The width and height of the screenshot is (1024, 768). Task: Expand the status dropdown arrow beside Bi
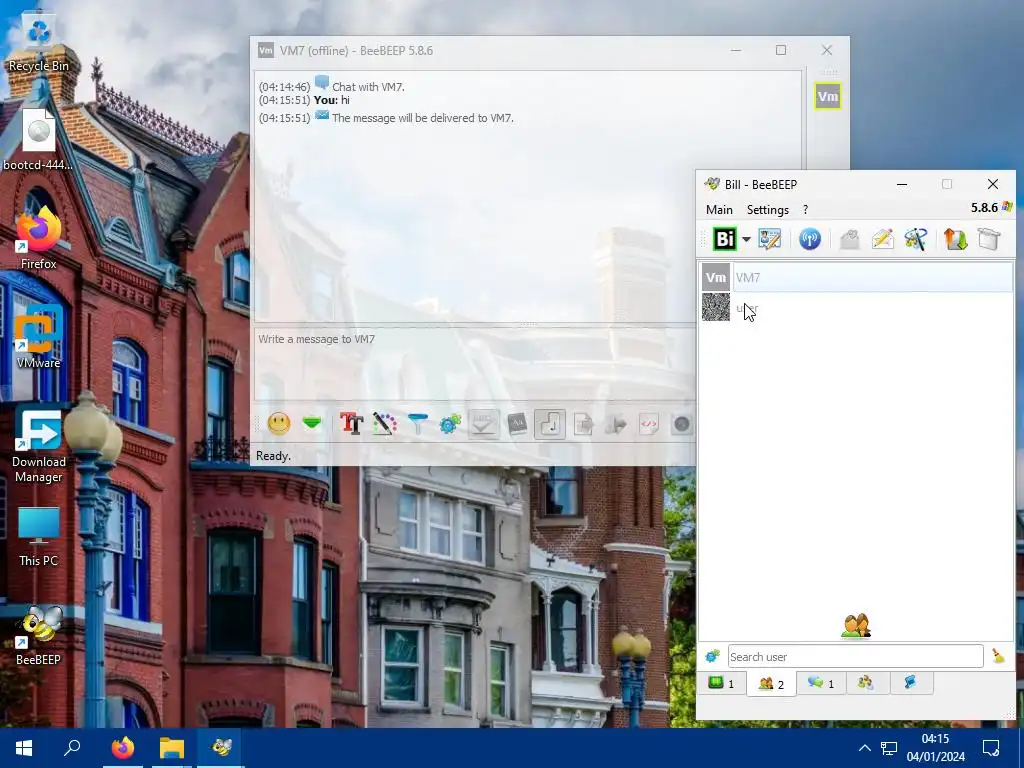(x=746, y=239)
